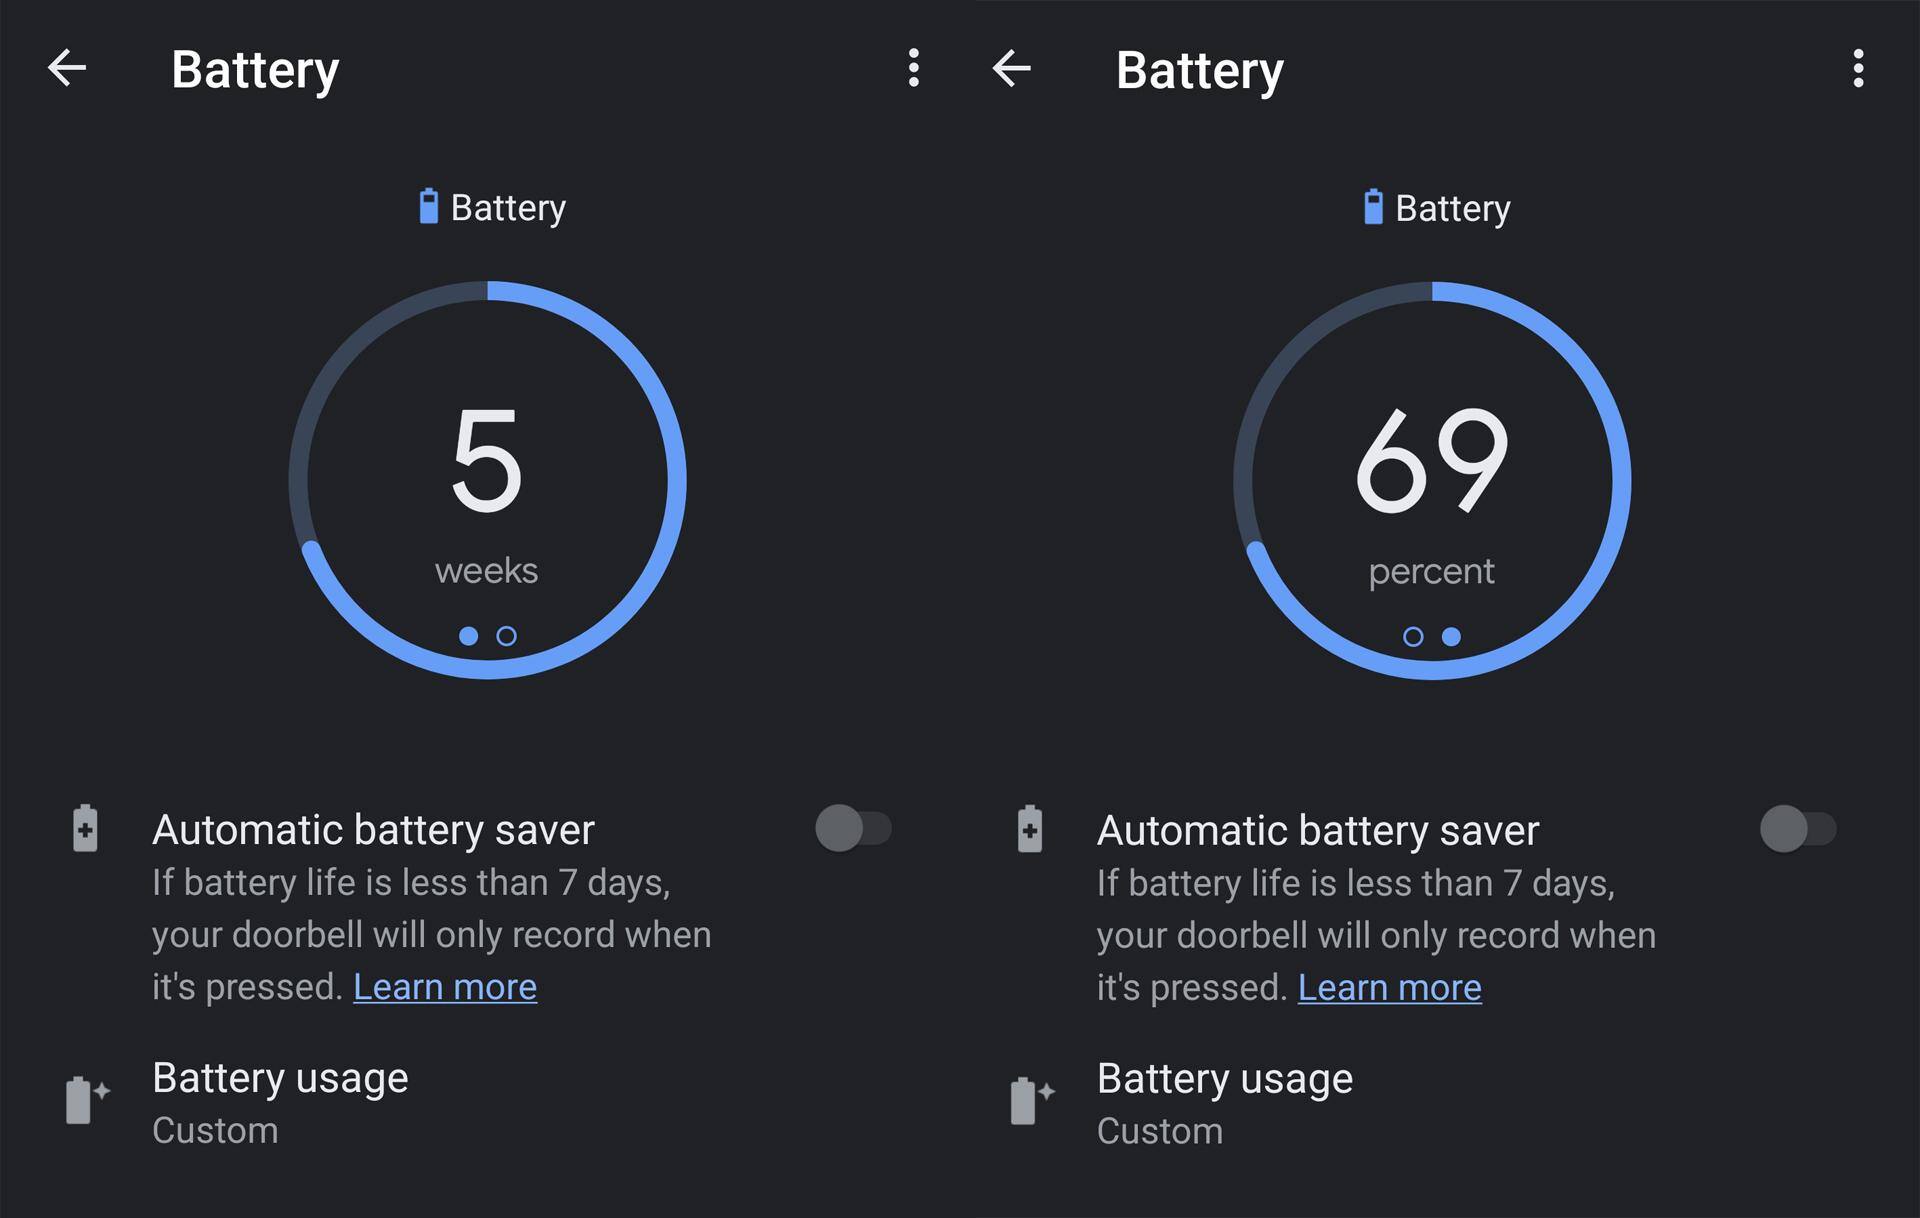Viewport: 1920px width, 1218px height.
Task: Select hollow page dot under weeks
Action: [x=507, y=636]
